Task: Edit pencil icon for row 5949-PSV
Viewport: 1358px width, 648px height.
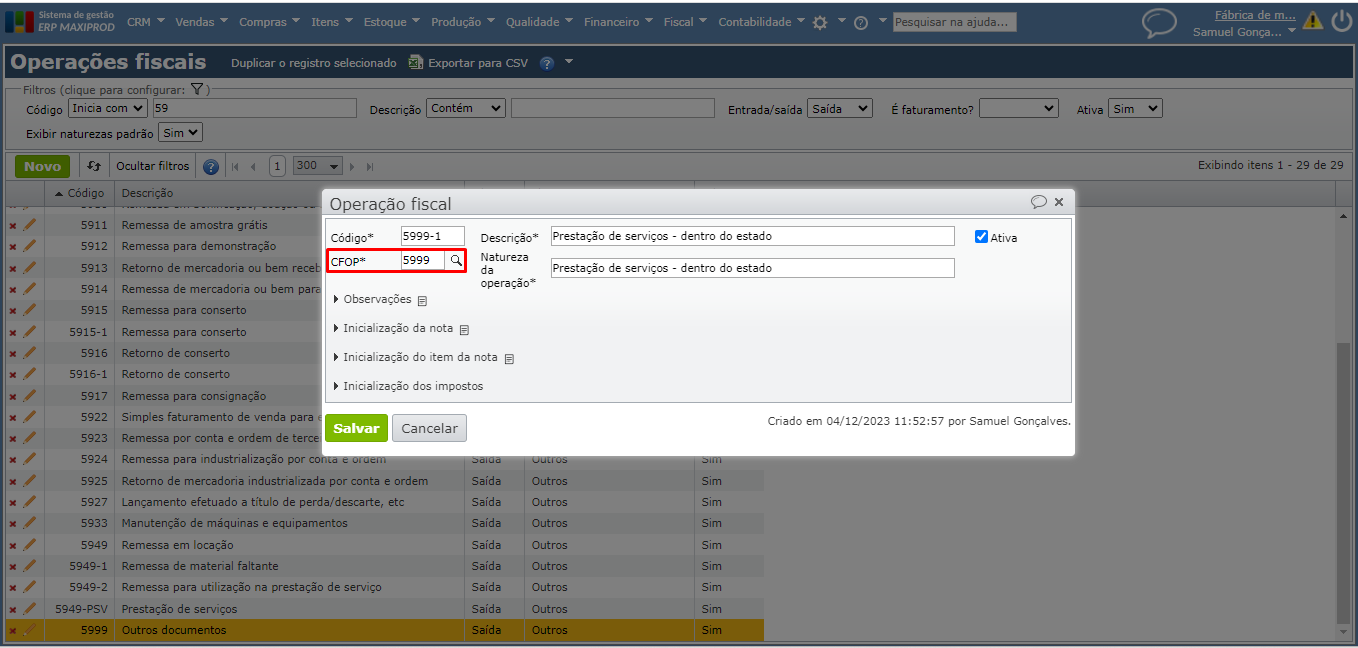Action: (x=29, y=608)
